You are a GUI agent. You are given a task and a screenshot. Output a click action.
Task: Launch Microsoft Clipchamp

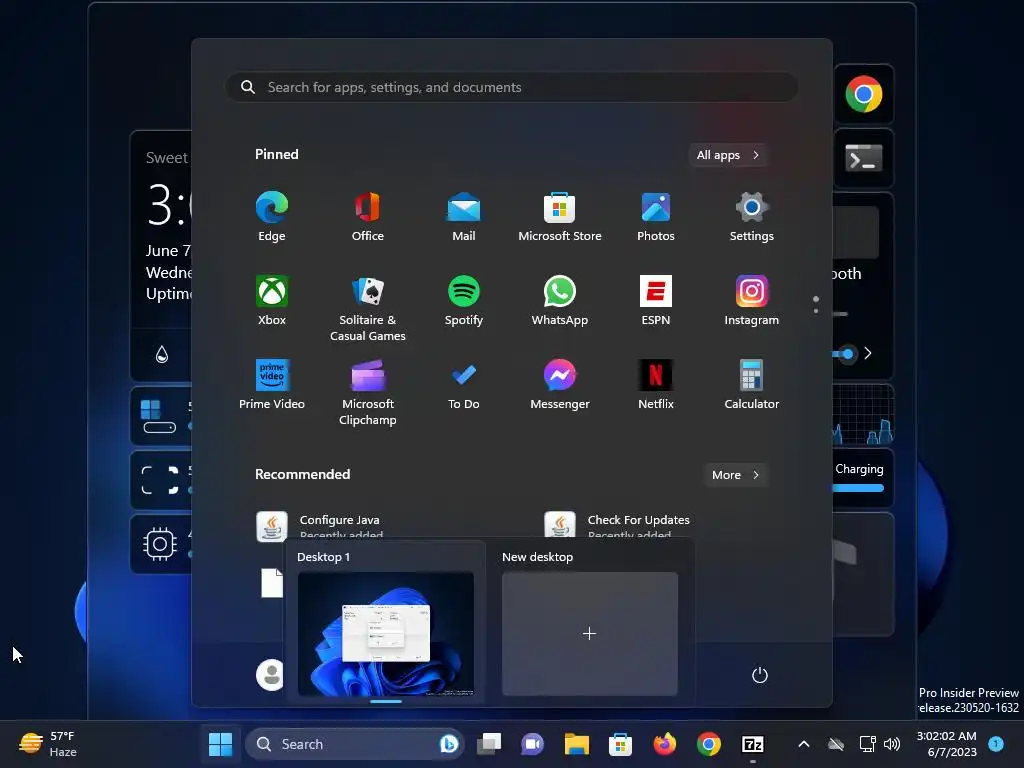[368, 393]
